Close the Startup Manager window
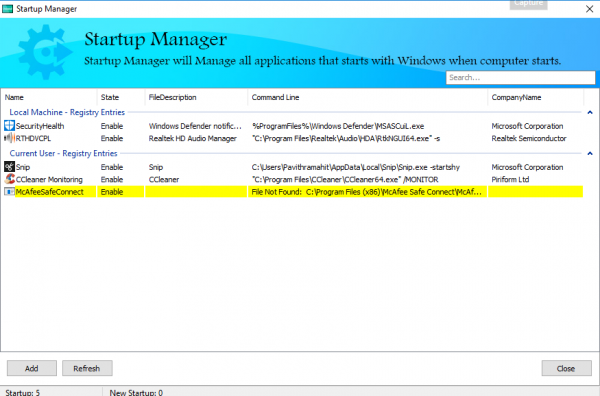 (x=589, y=9)
